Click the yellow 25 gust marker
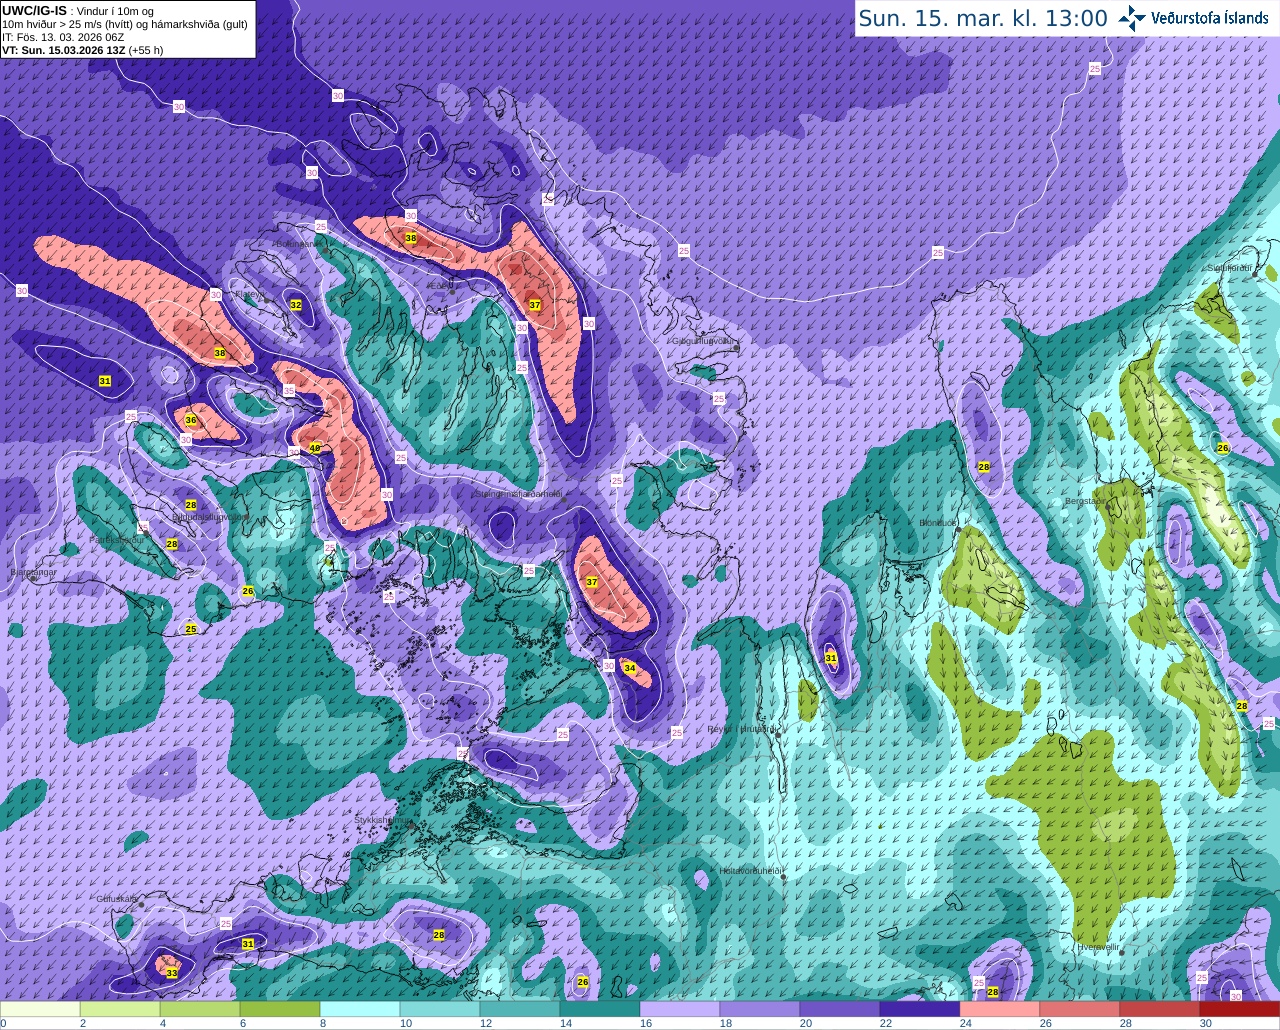The image size is (1280, 1030). click(x=191, y=628)
